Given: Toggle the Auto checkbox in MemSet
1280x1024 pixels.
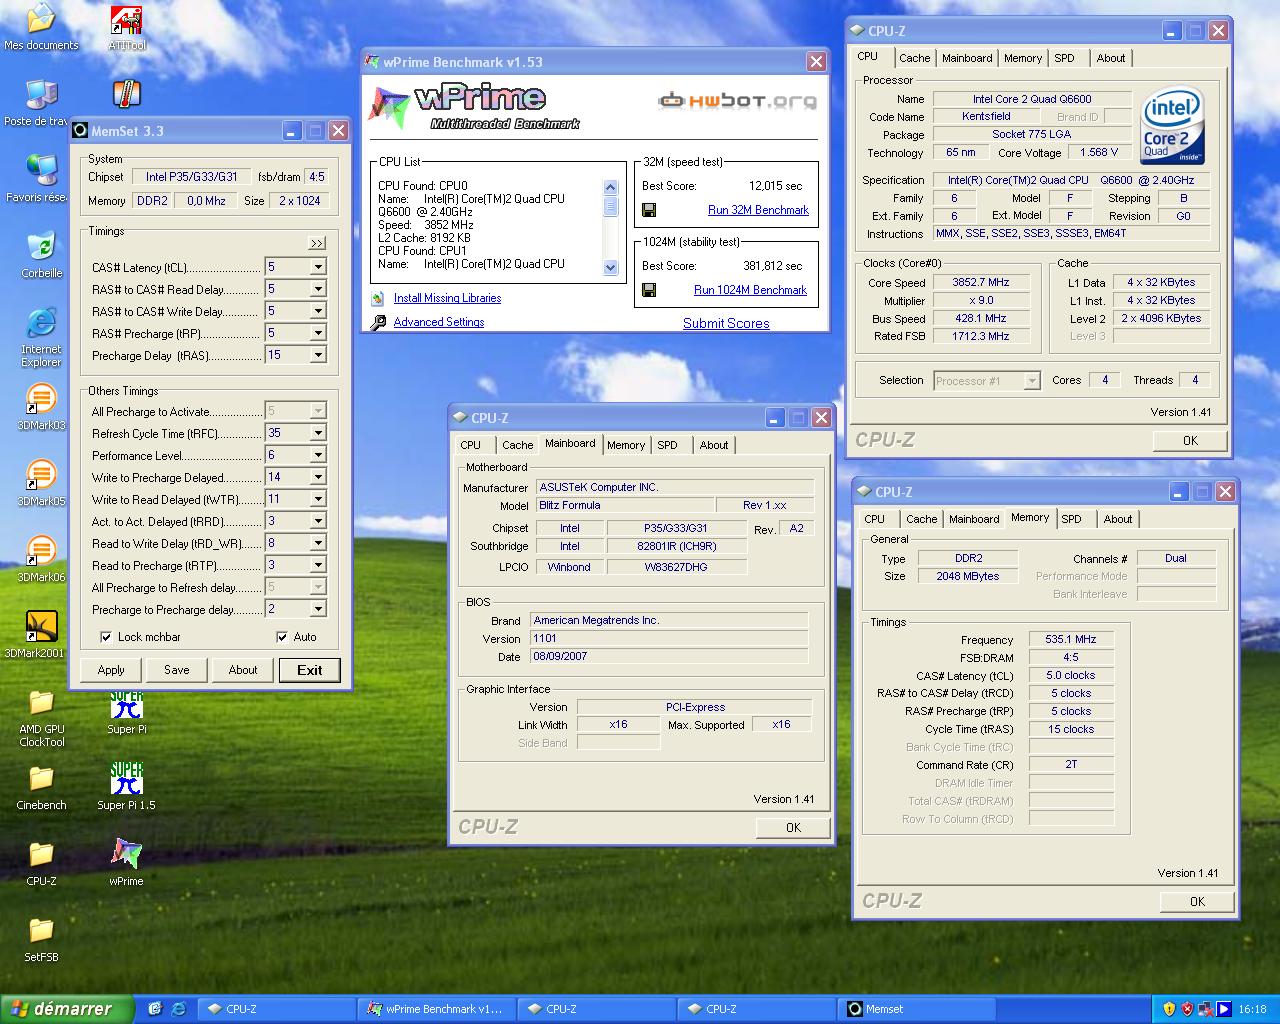Looking at the screenshot, I should (282, 637).
